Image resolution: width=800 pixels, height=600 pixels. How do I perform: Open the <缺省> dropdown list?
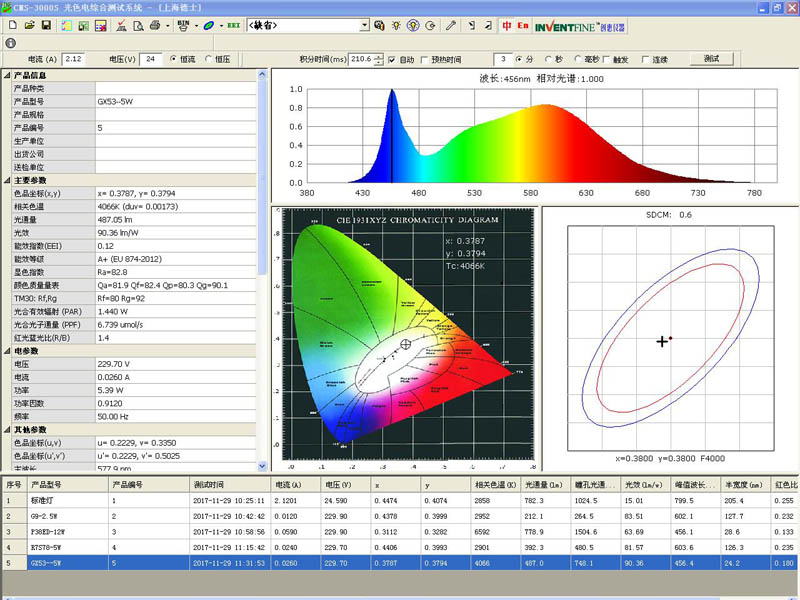point(364,25)
